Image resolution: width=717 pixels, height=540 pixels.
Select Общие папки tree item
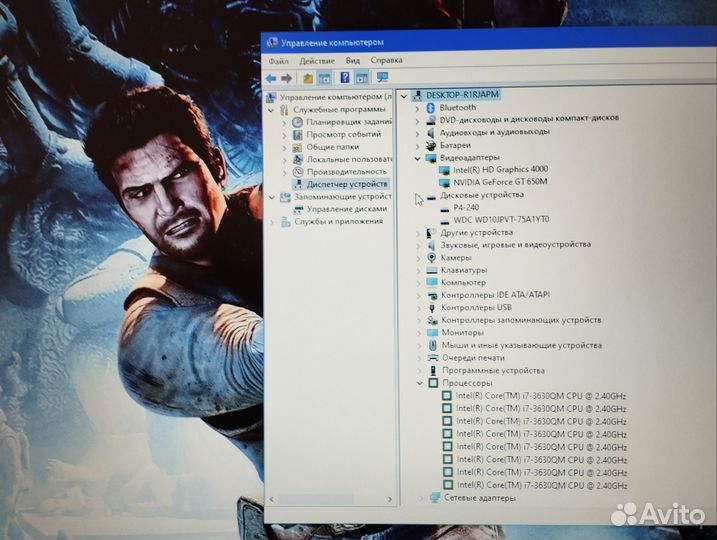(x=332, y=147)
